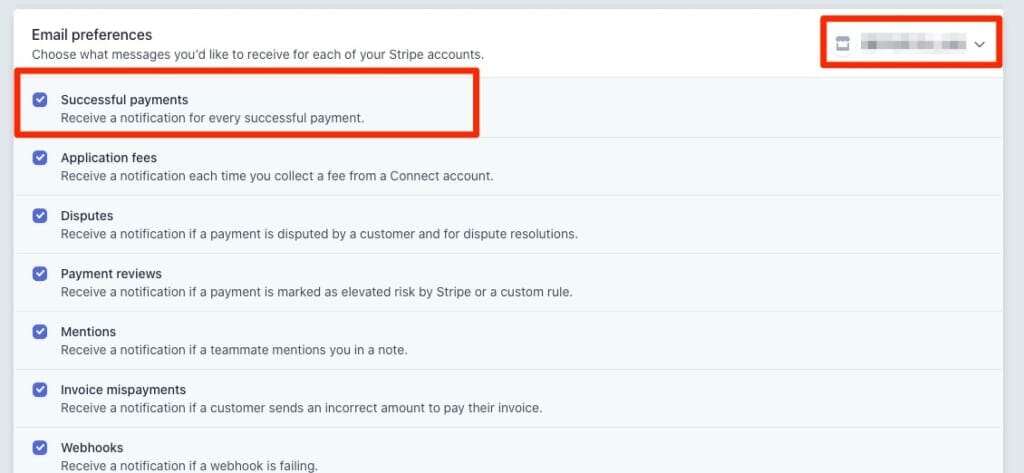Click the Email preferences heading
This screenshot has height=473, width=1024.
click(92, 34)
